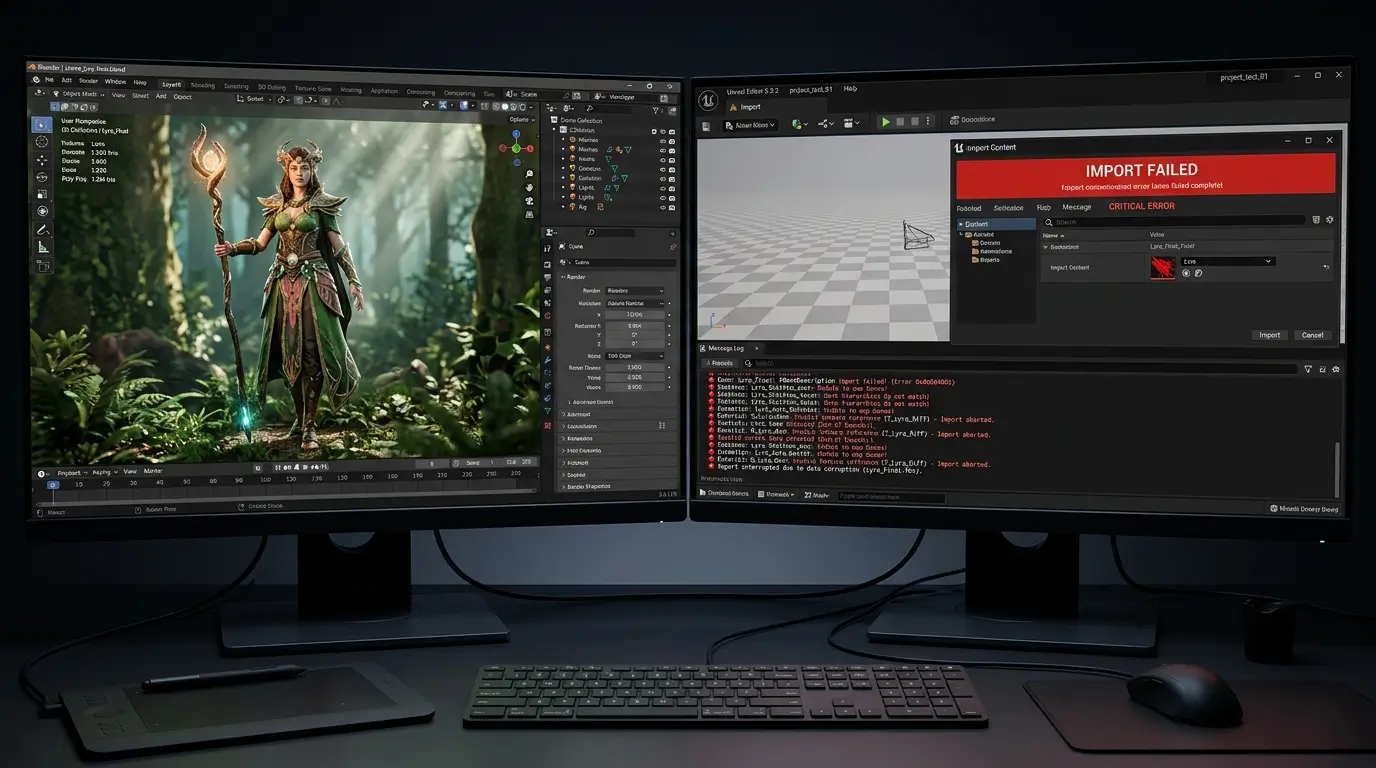Click reset arrow on Import Content row
The height and width of the screenshot is (768, 1376).
coord(1326,267)
